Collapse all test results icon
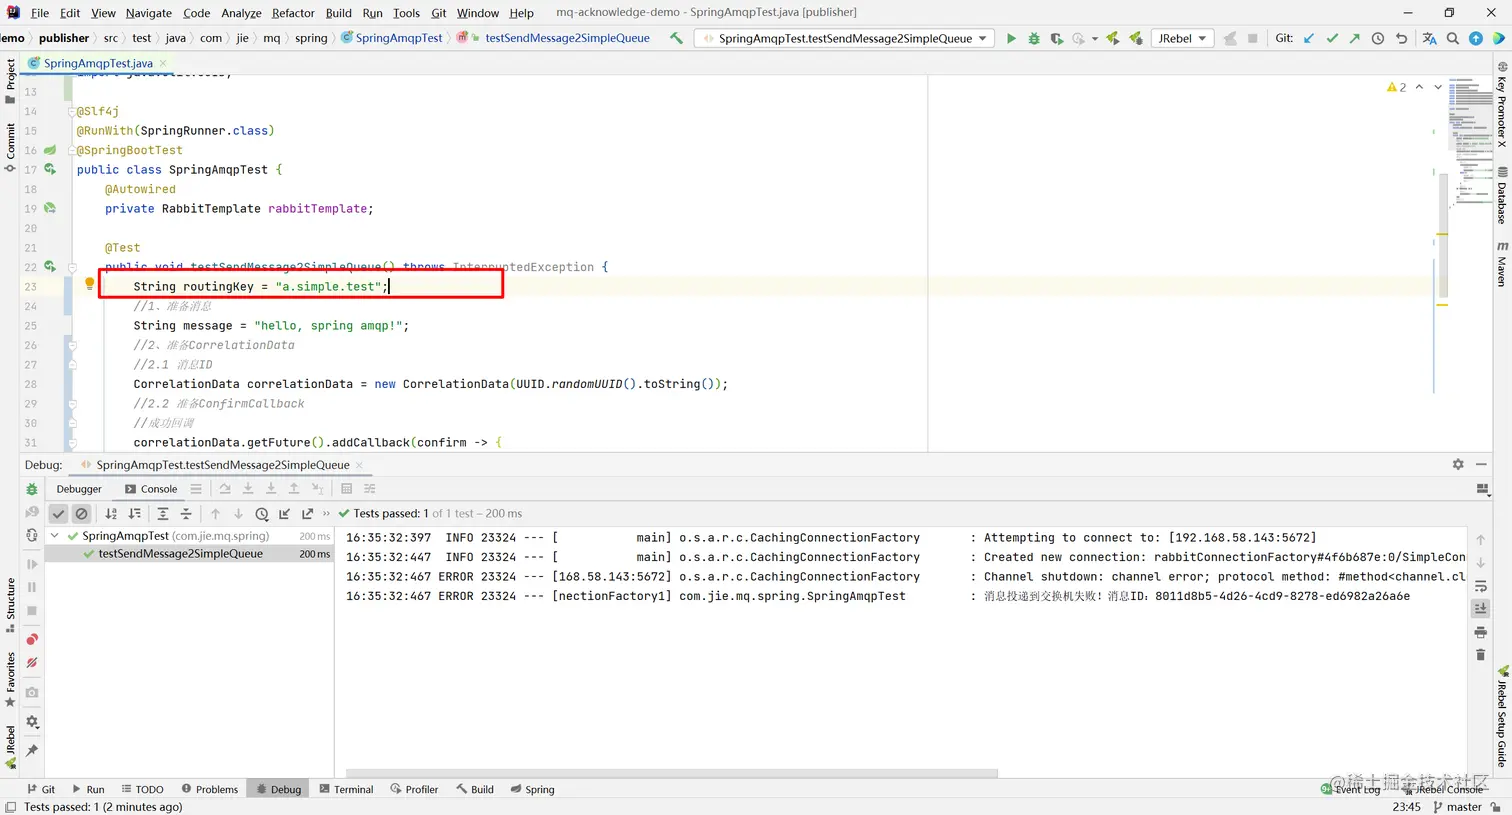1512x815 pixels. (186, 513)
